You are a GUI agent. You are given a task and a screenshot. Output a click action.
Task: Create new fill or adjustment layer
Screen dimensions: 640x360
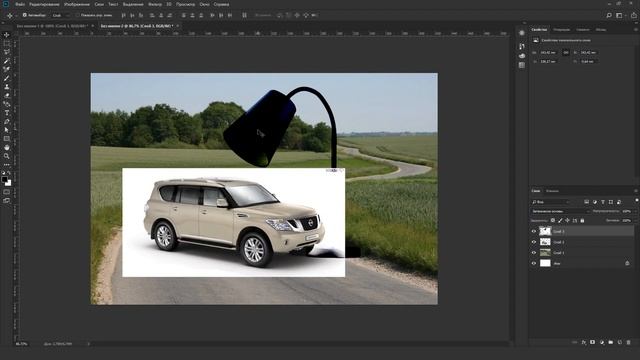coord(602,342)
